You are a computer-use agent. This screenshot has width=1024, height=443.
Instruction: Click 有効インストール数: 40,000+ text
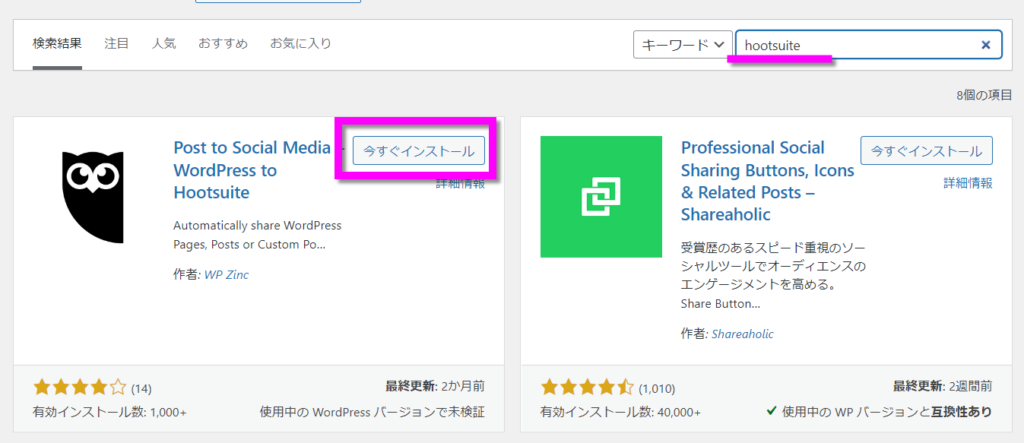[x=620, y=413]
